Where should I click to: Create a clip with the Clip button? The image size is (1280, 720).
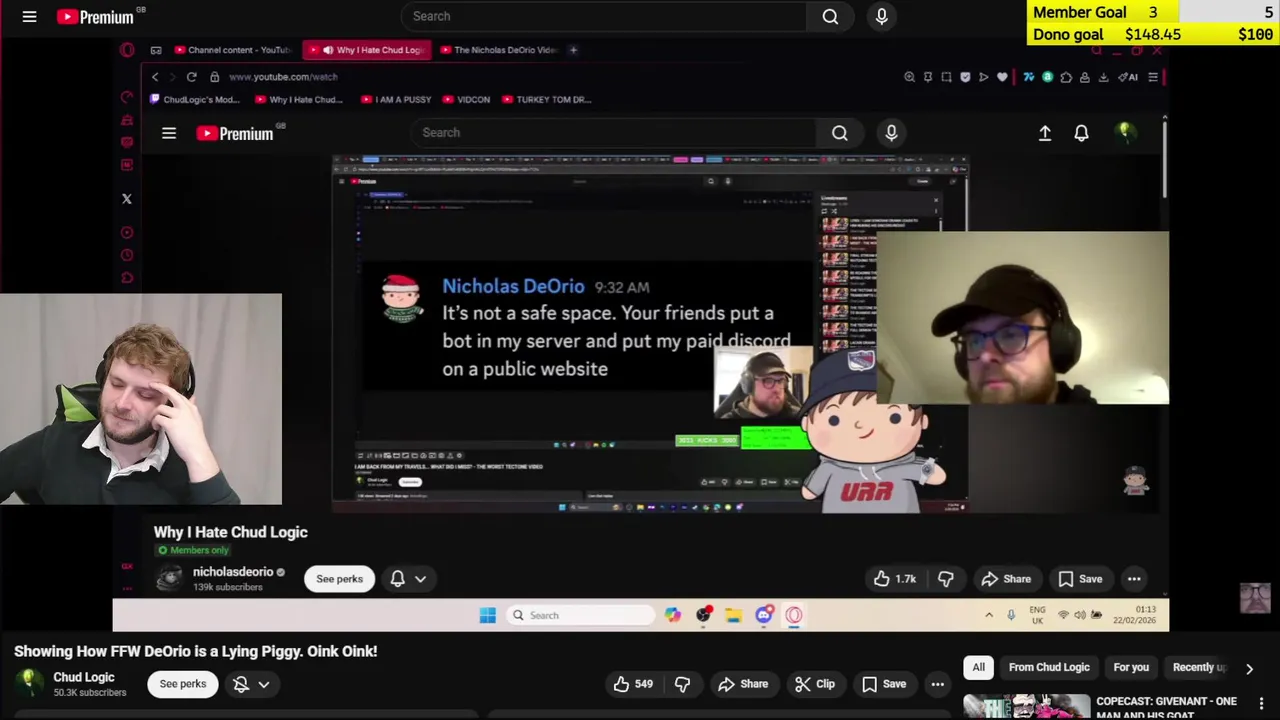click(x=815, y=684)
